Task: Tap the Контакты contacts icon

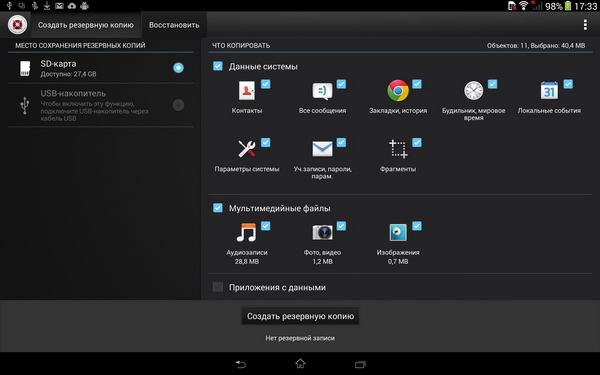Action: tap(247, 91)
